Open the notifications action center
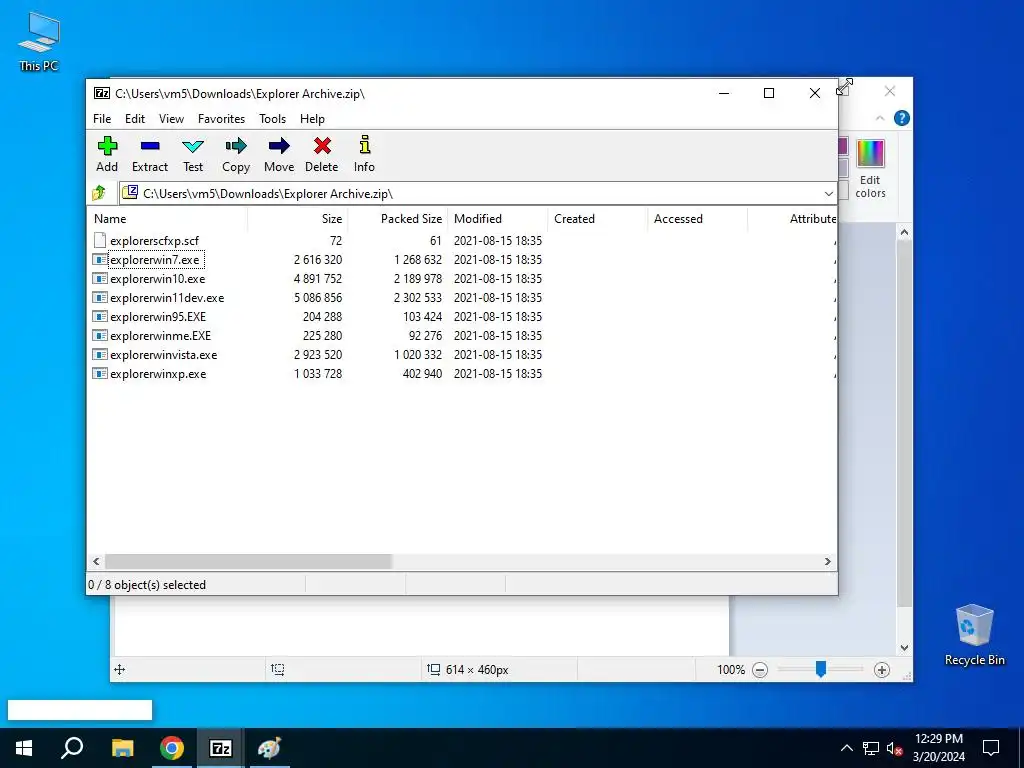 (x=991, y=748)
